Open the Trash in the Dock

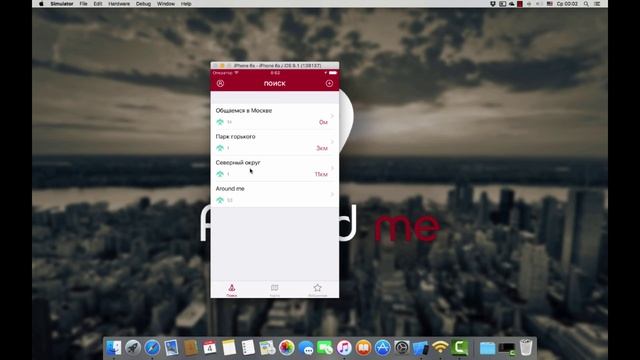click(526, 348)
